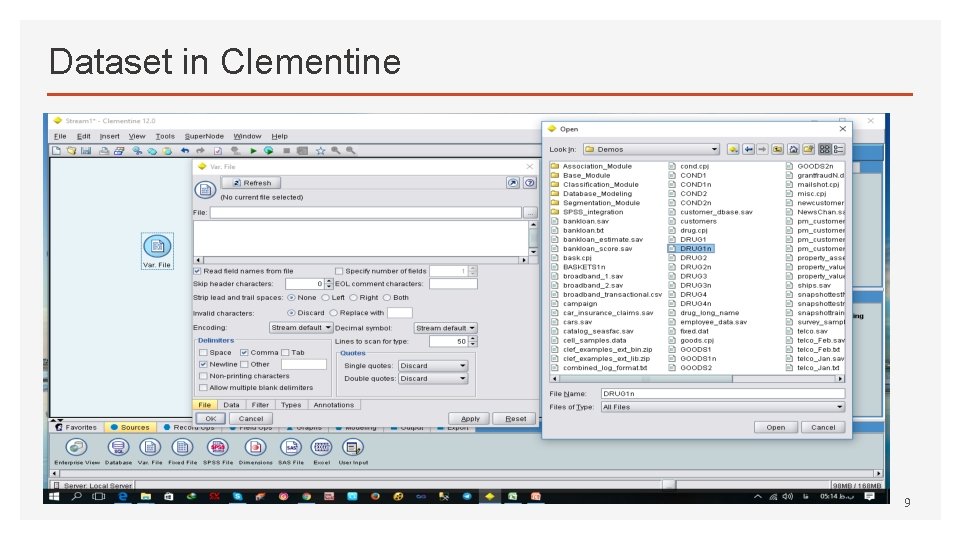
Task: Adjust the Lines to scan stepper
Action: [x=472, y=342]
